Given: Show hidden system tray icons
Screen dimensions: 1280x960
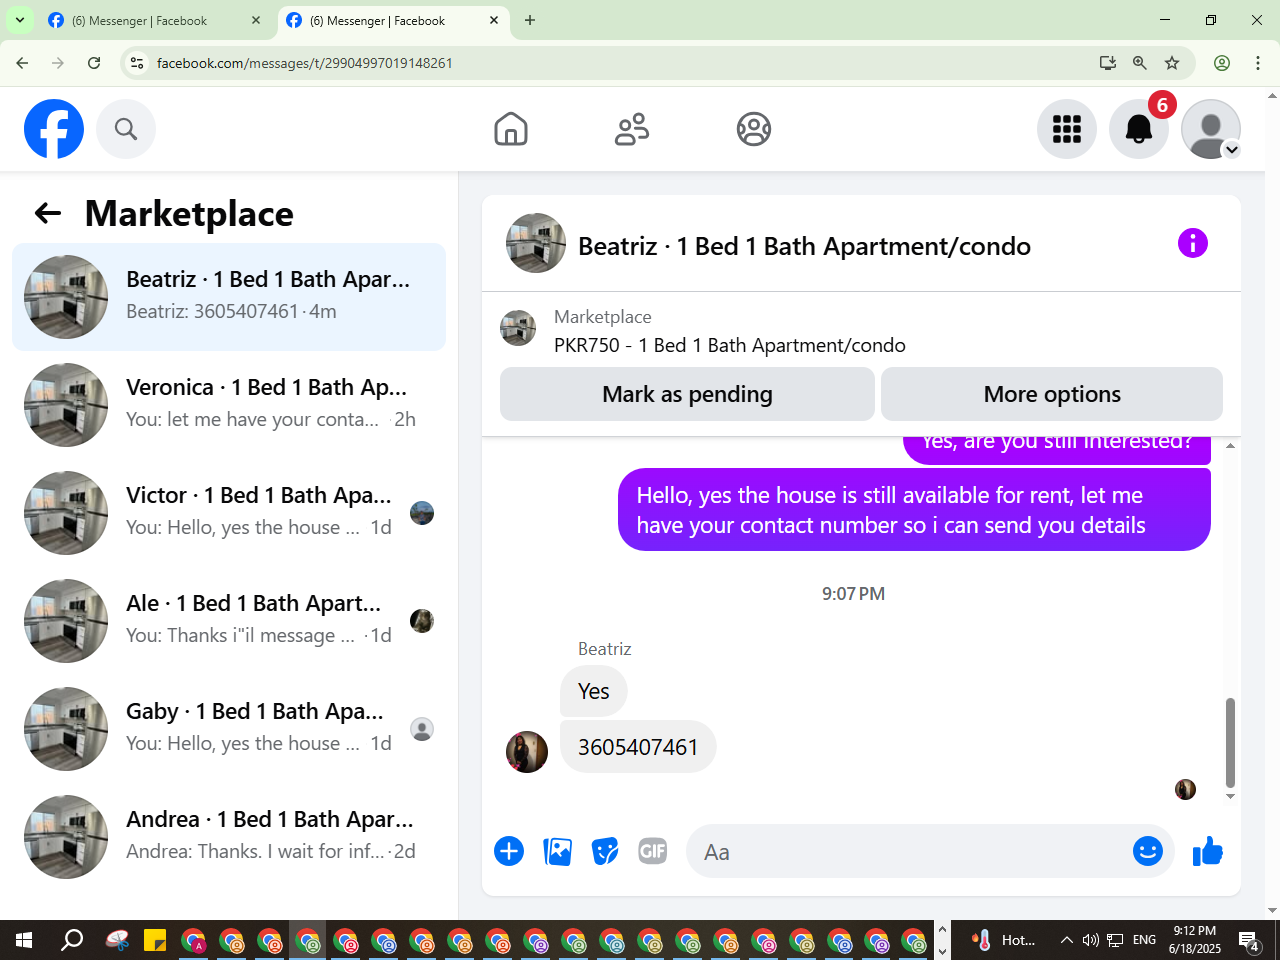Looking at the screenshot, I should 1067,940.
